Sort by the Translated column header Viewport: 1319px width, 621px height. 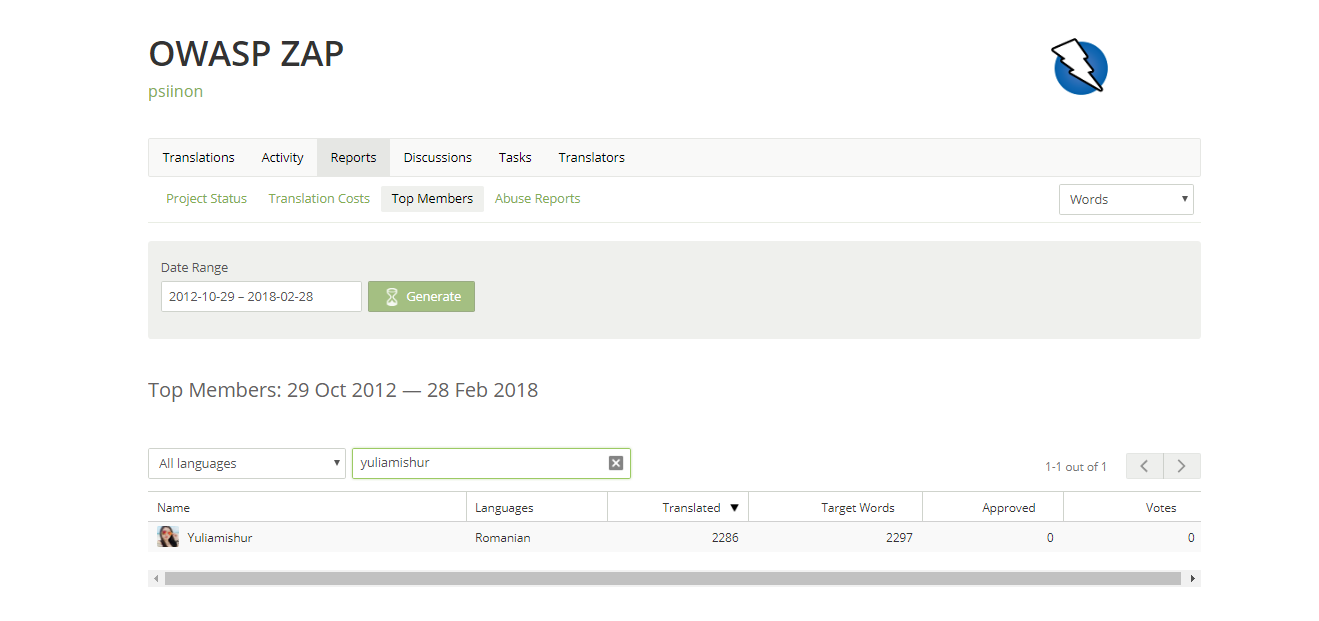click(x=678, y=507)
